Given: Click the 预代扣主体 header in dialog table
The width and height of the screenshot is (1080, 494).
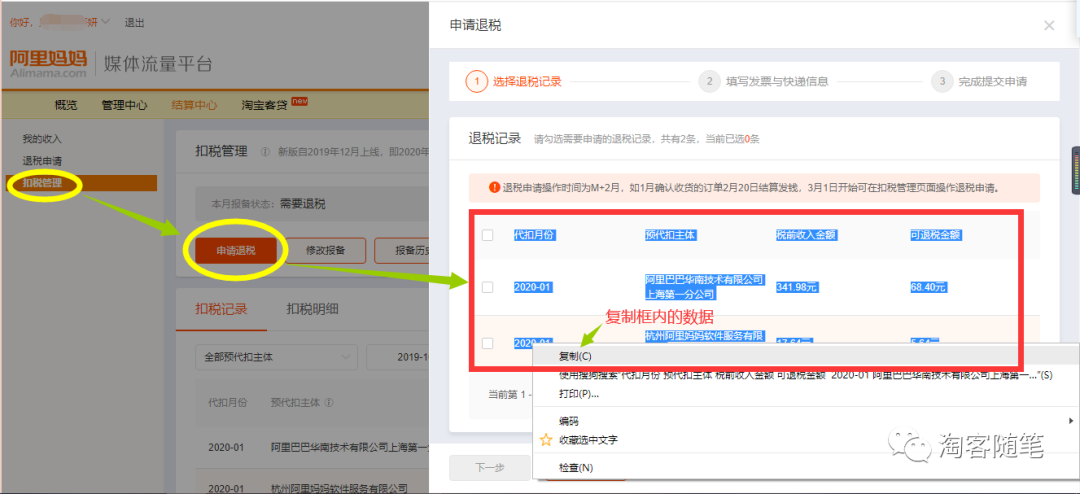Looking at the screenshot, I should pos(671,235).
